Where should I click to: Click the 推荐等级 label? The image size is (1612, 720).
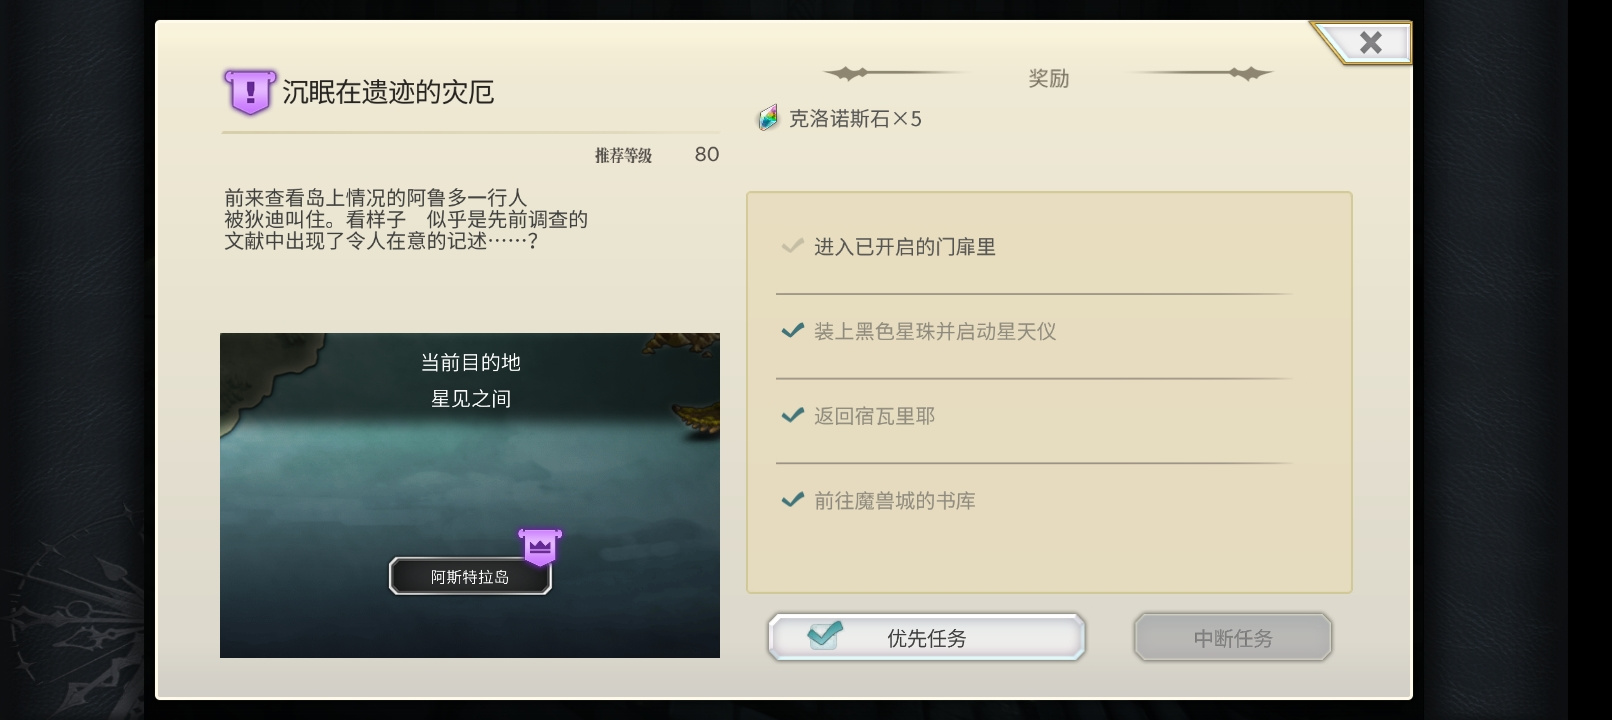click(623, 155)
